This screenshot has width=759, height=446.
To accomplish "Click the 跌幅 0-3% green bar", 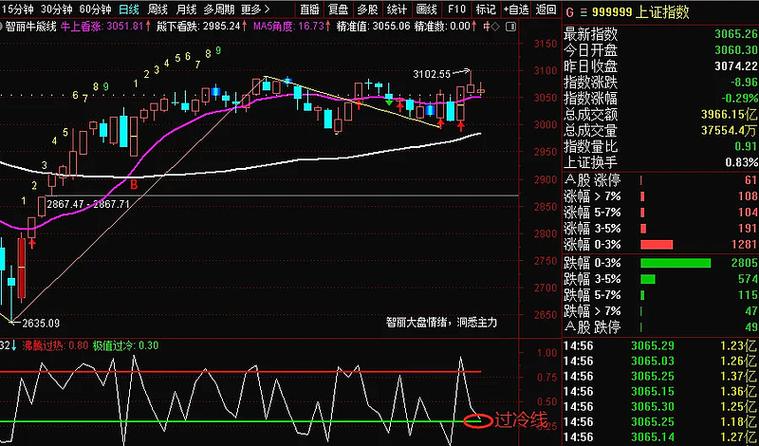I will [x=676, y=263].
